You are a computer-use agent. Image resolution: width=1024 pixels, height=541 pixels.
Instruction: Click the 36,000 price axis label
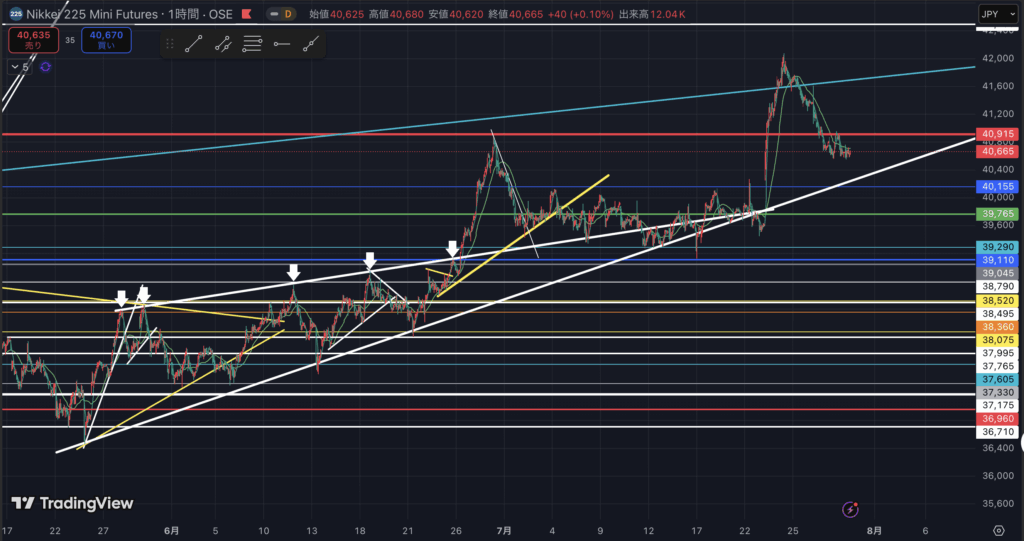pyautogui.click(x=997, y=476)
